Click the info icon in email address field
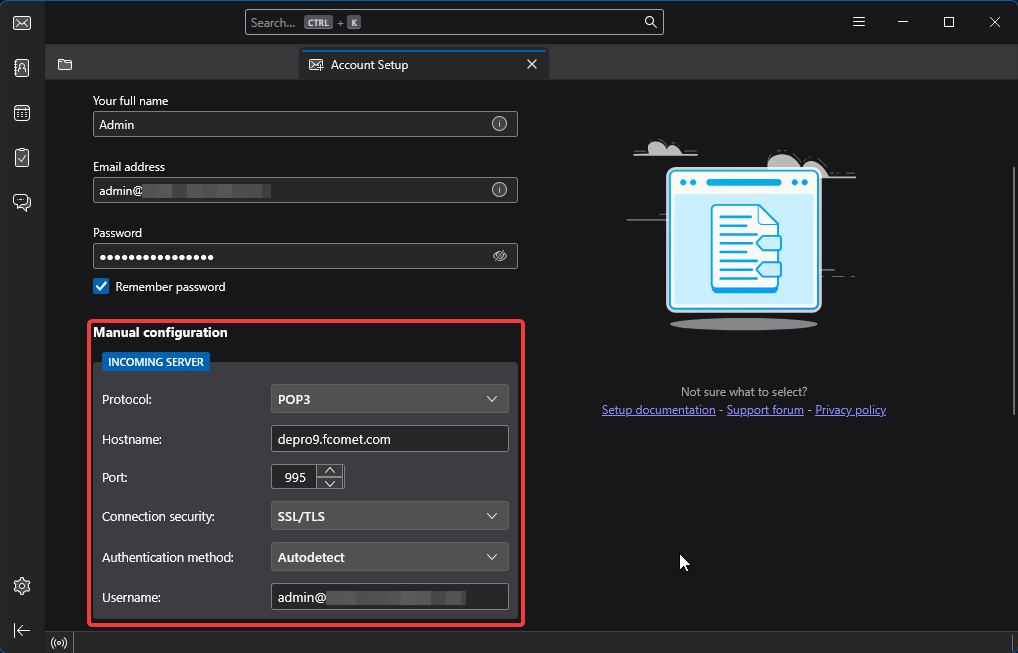This screenshot has height=653, width=1018. (499, 190)
